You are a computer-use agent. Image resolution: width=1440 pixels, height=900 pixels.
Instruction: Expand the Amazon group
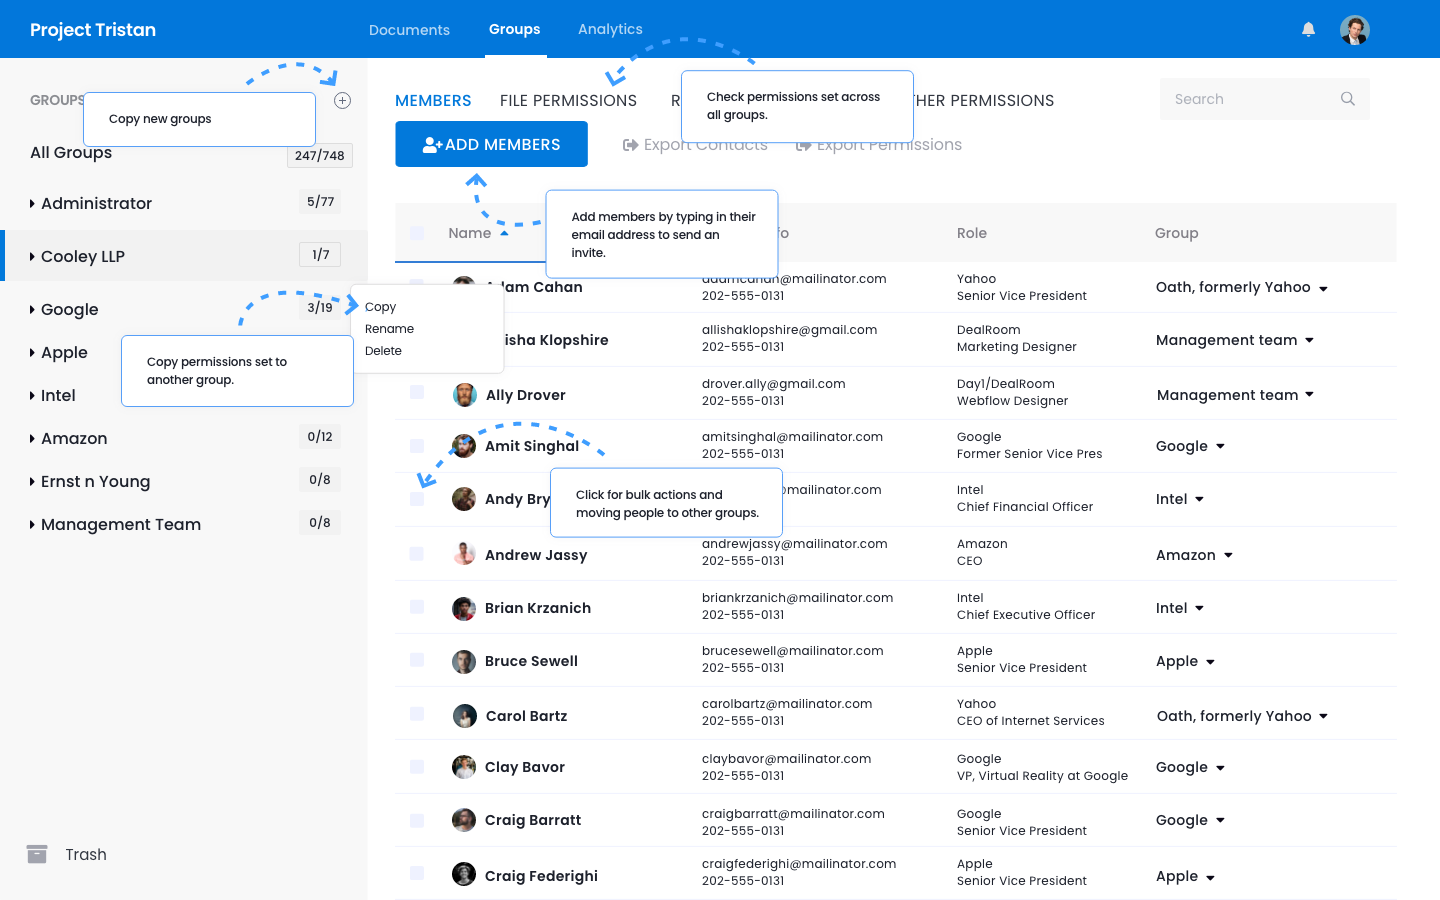pos(32,439)
